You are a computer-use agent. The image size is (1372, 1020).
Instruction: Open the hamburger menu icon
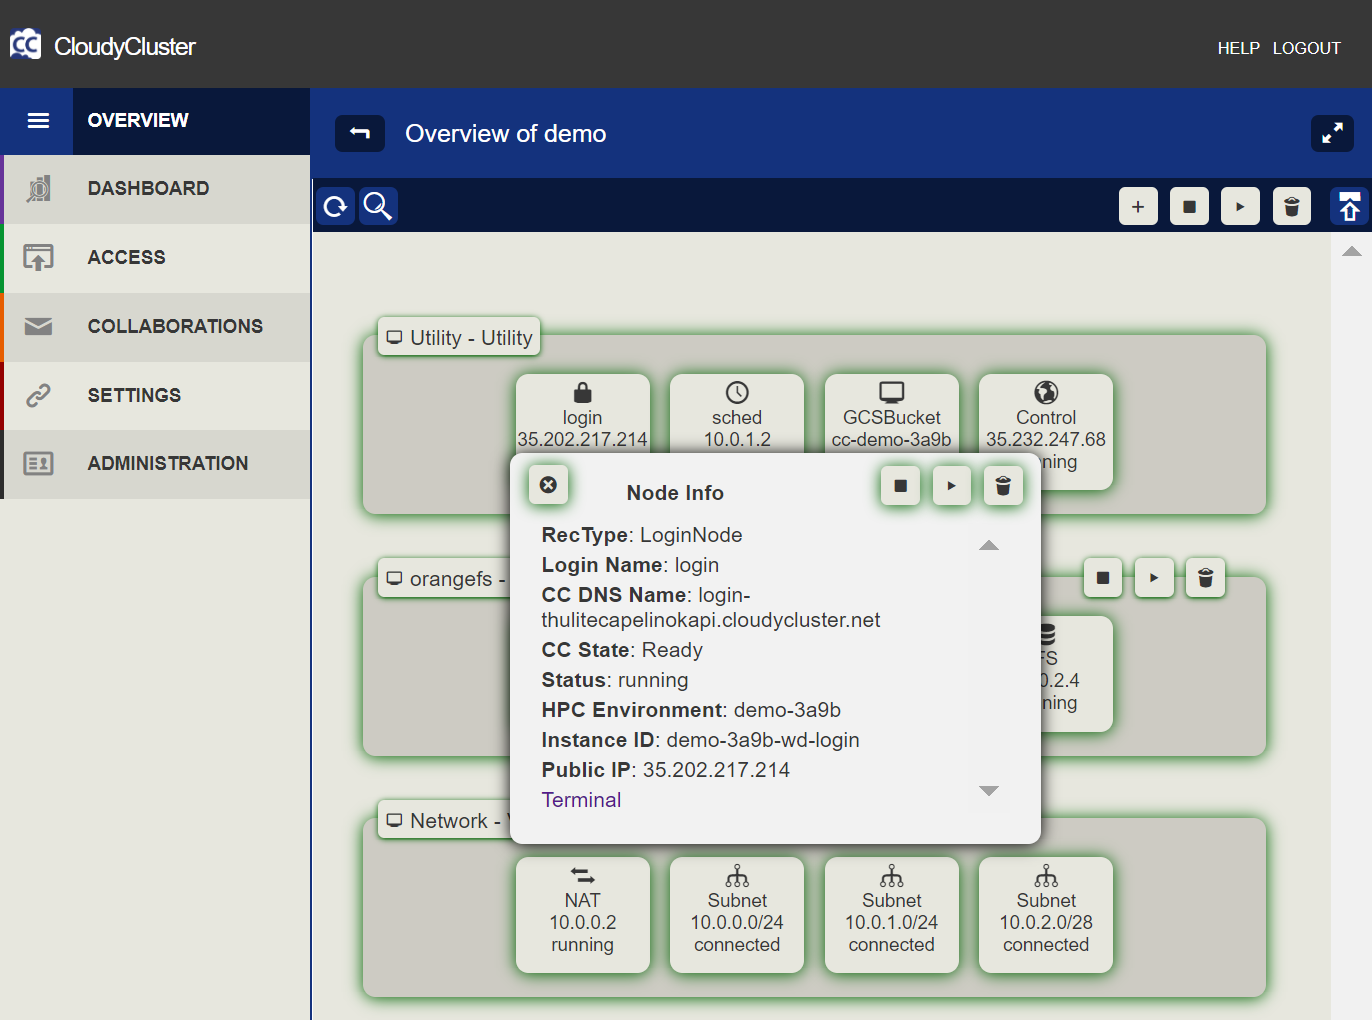(38, 121)
